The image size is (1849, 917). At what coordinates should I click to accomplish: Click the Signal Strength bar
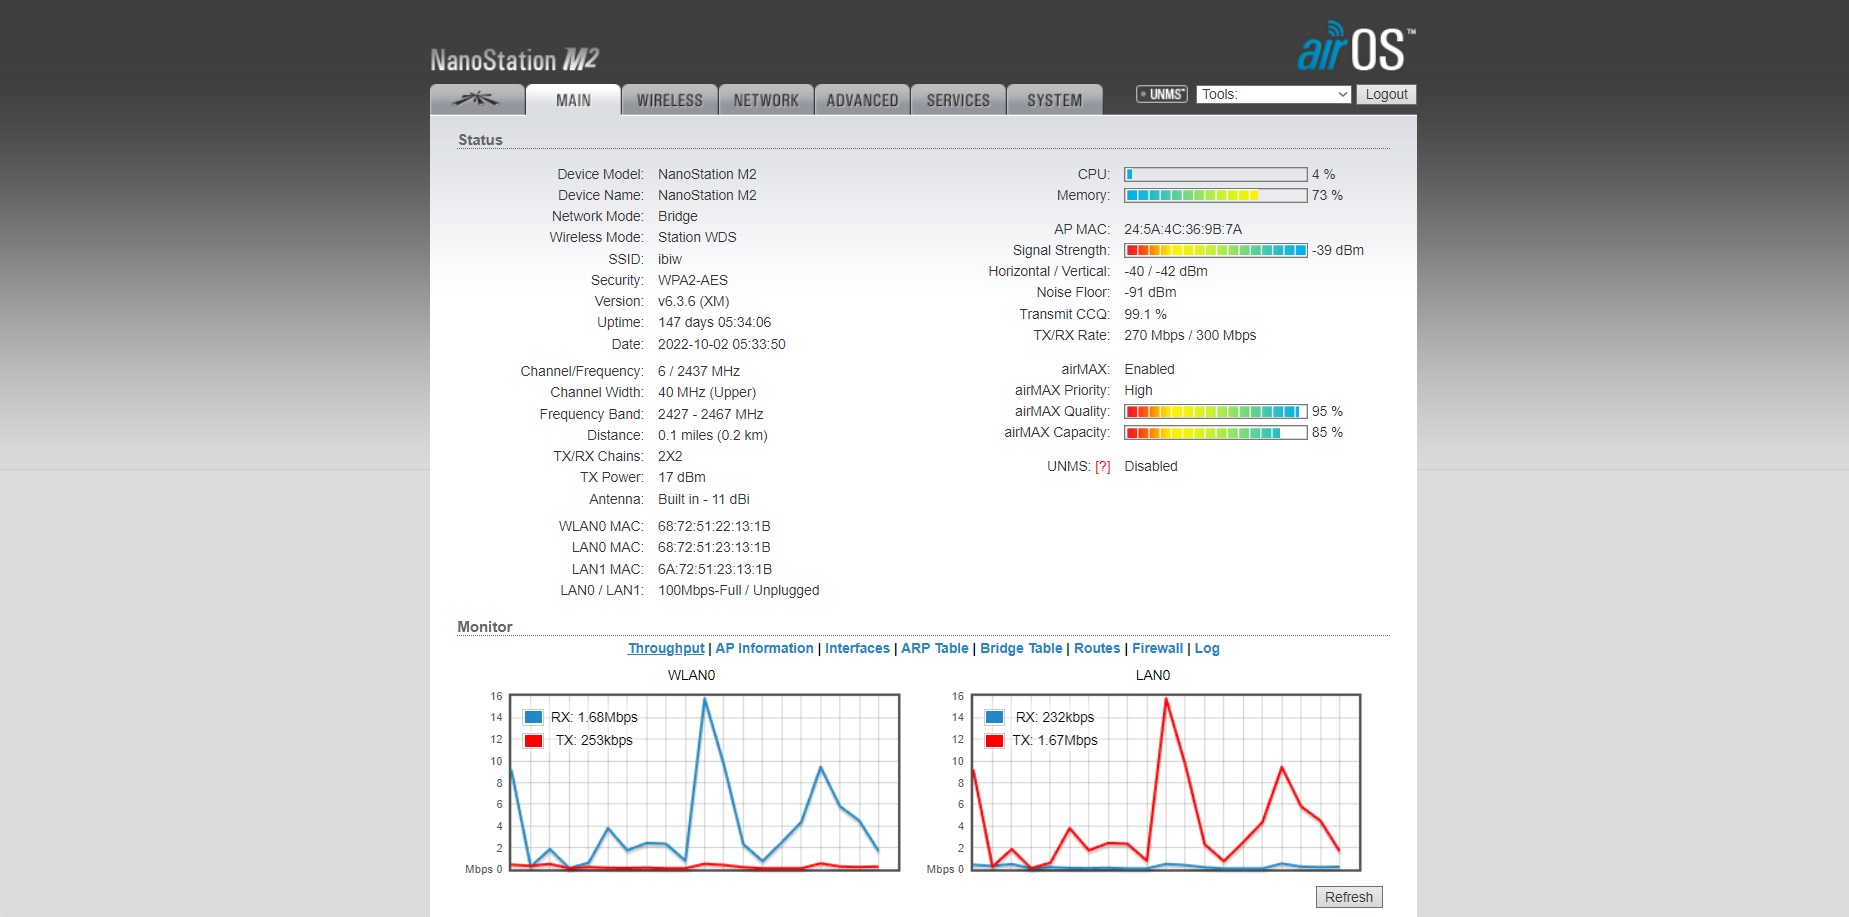(x=1215, y=250)
